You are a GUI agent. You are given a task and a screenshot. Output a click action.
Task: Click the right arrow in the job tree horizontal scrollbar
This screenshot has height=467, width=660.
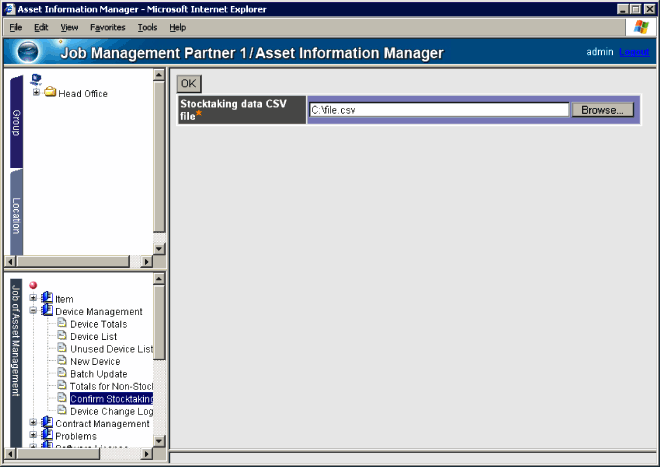point(146,454)
